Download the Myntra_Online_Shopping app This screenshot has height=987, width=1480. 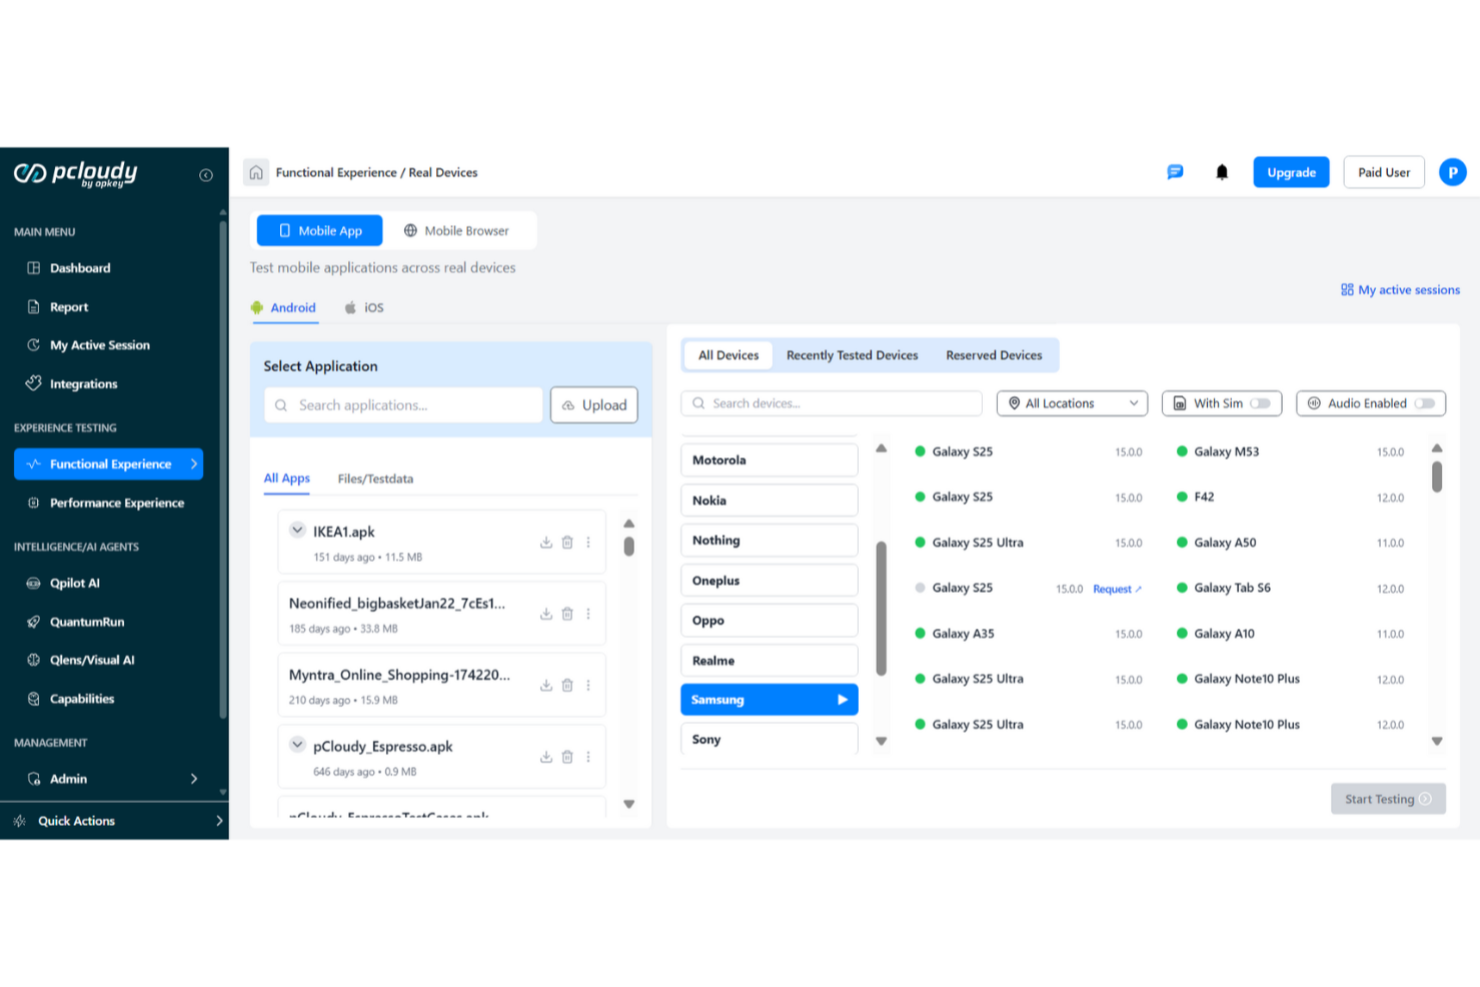pos(546,685)
